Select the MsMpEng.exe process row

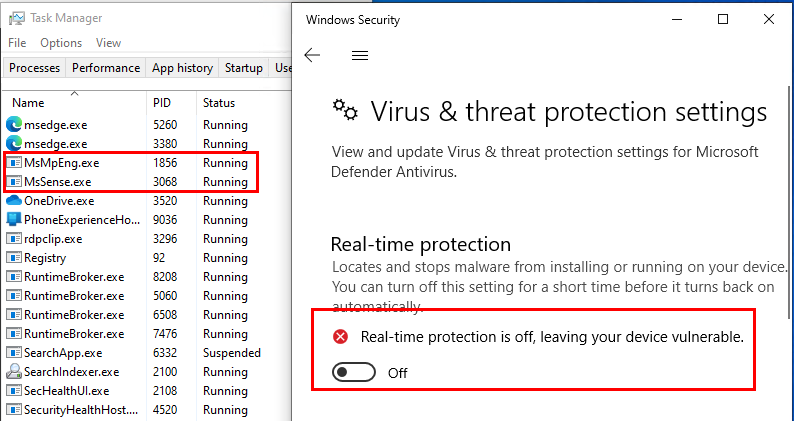tap(62, 163)
